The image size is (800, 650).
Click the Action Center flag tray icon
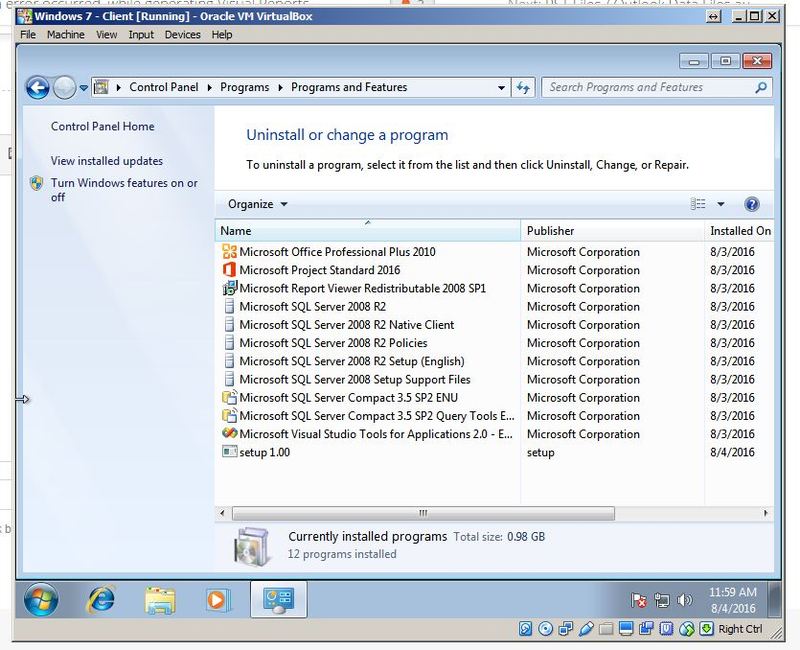638,600
